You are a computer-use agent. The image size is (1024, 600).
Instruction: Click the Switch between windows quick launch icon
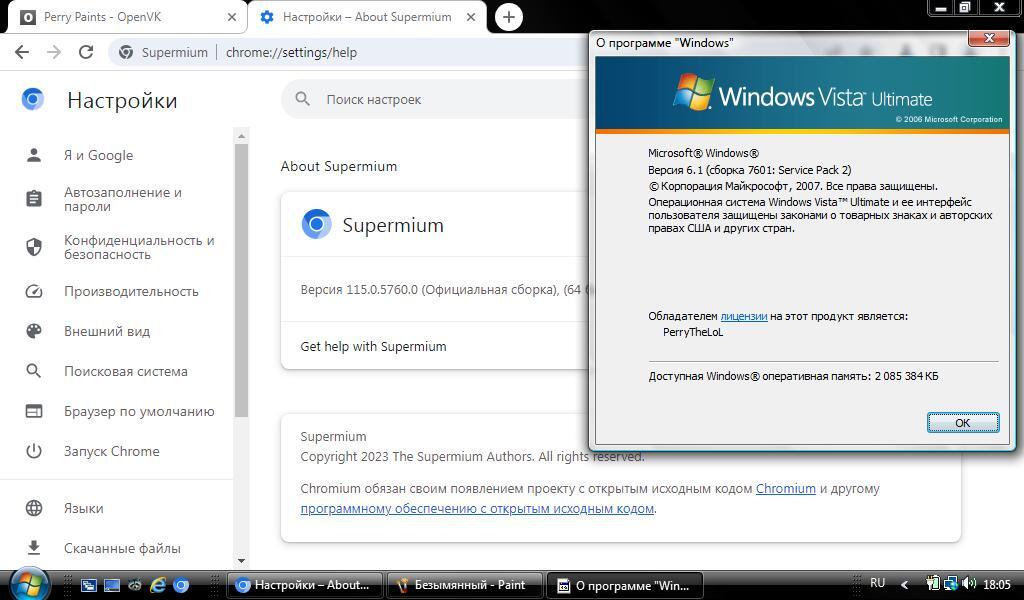pos(89,586)
